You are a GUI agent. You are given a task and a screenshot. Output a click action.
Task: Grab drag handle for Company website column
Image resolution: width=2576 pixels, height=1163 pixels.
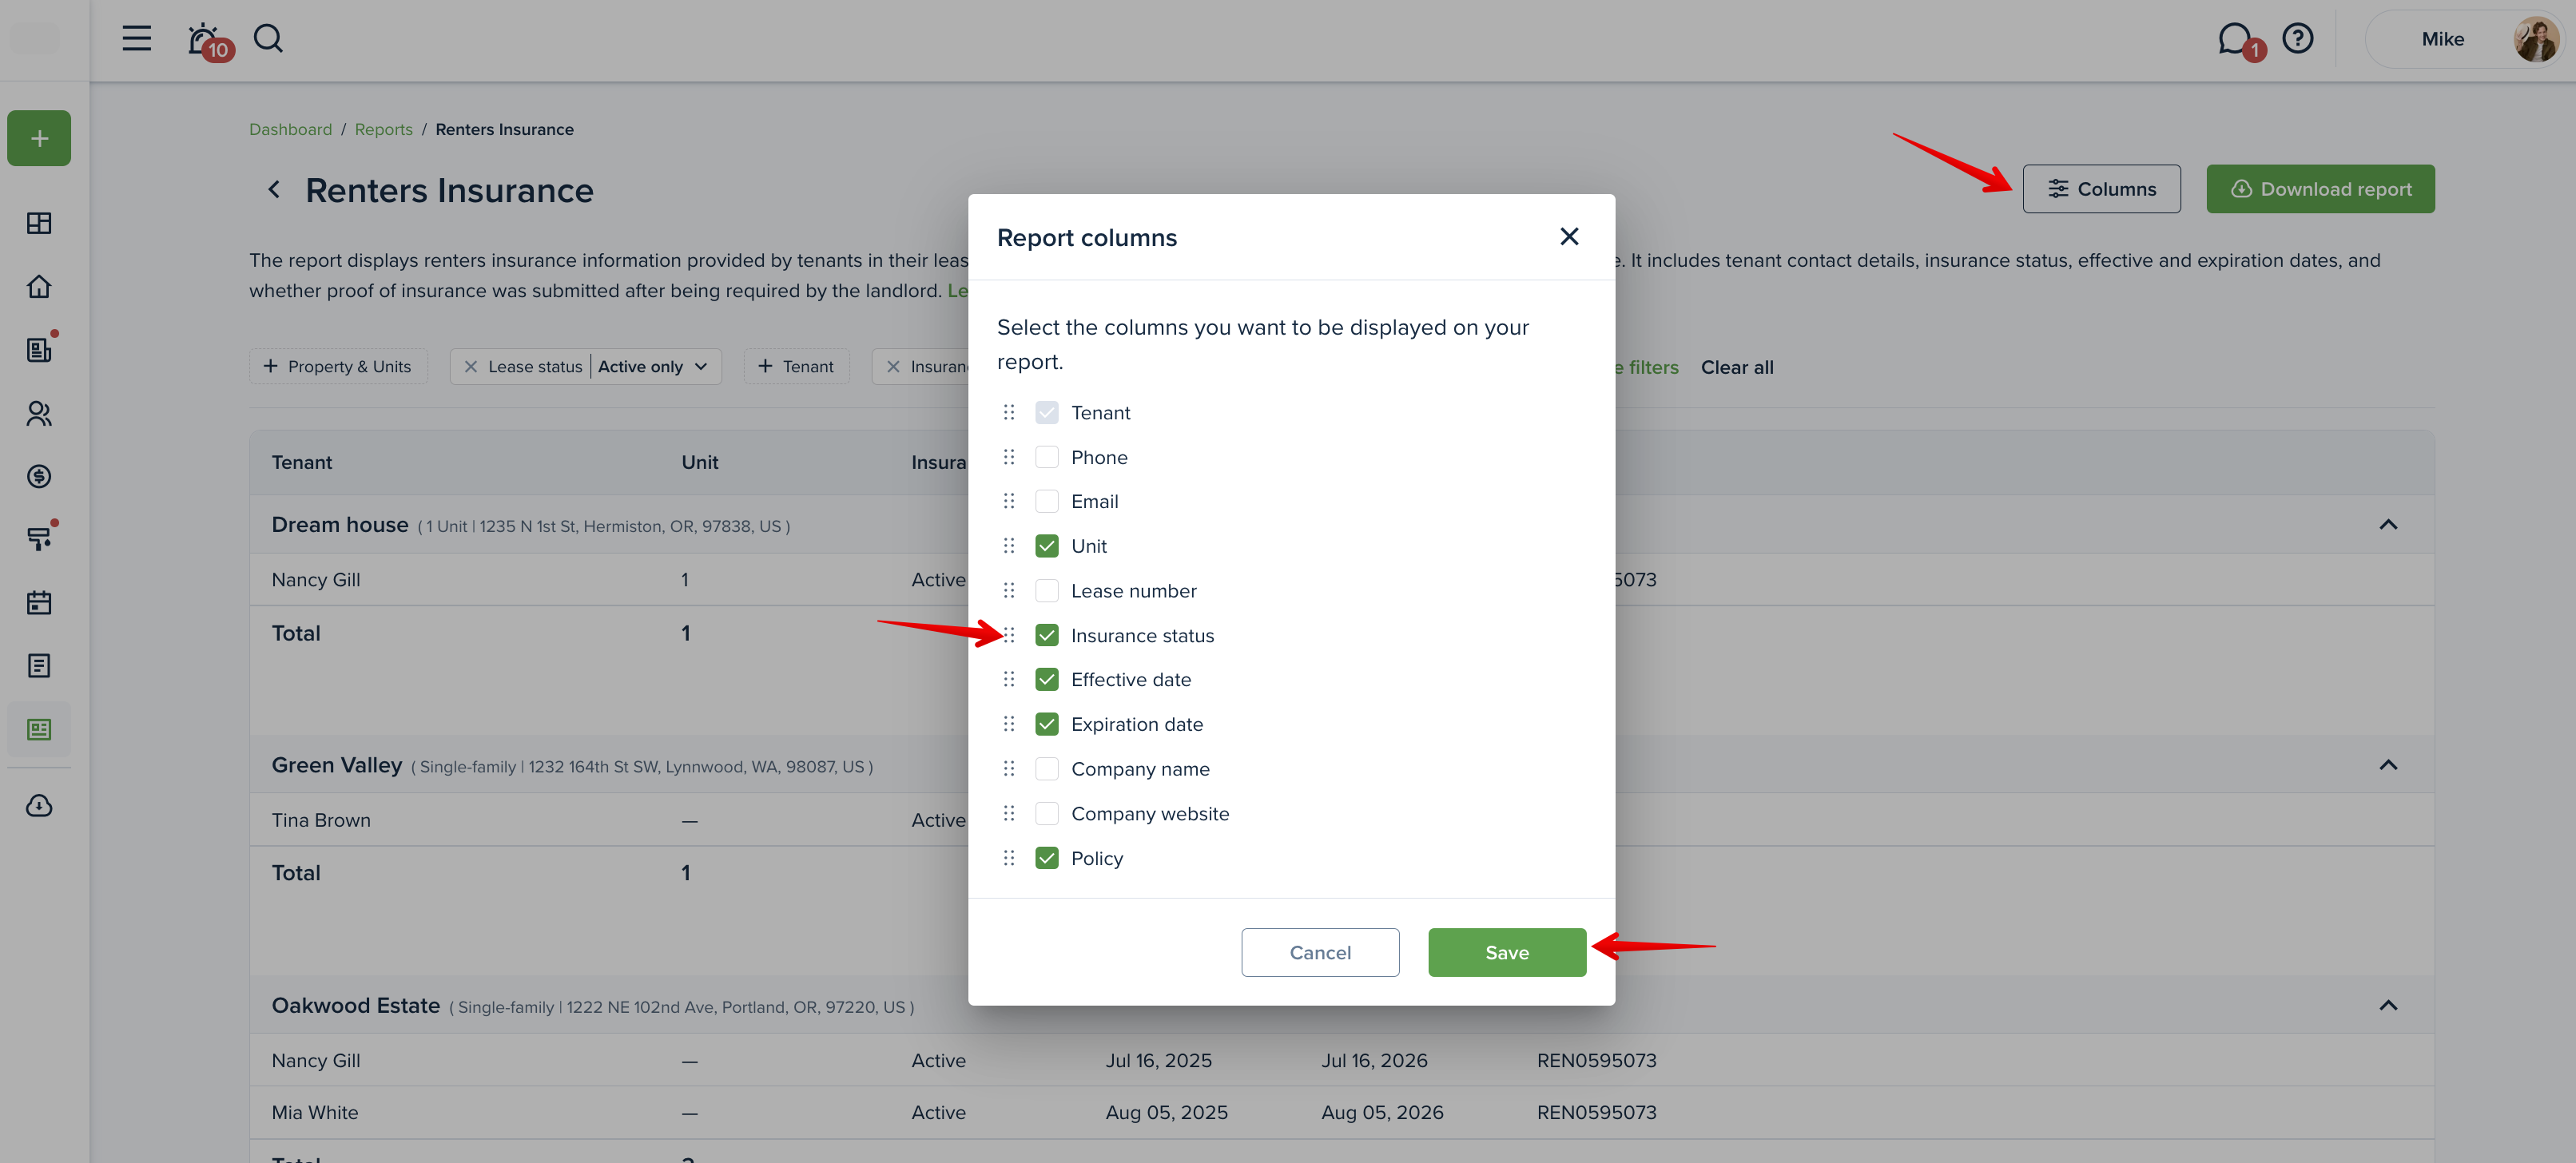pyautogui.click(x=1009, y=813)
